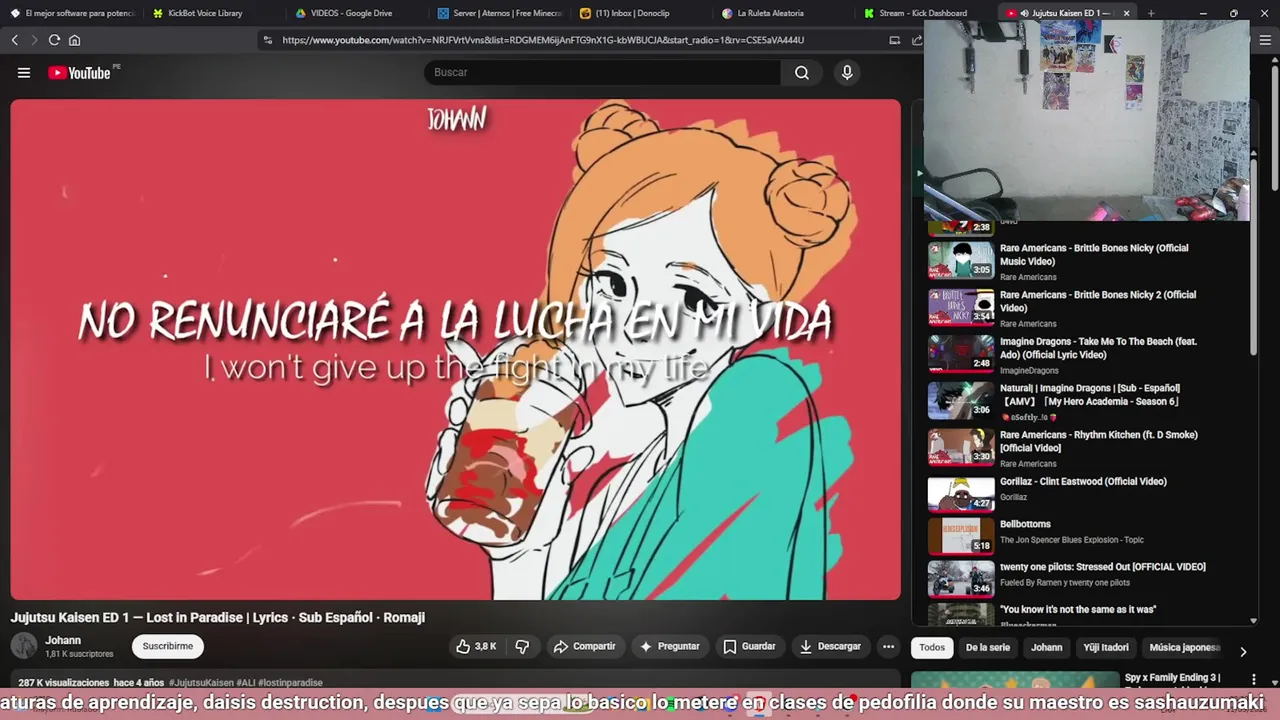Dislike the video with thumbs down
The image size is (1280, 720).
click(522, 647)
